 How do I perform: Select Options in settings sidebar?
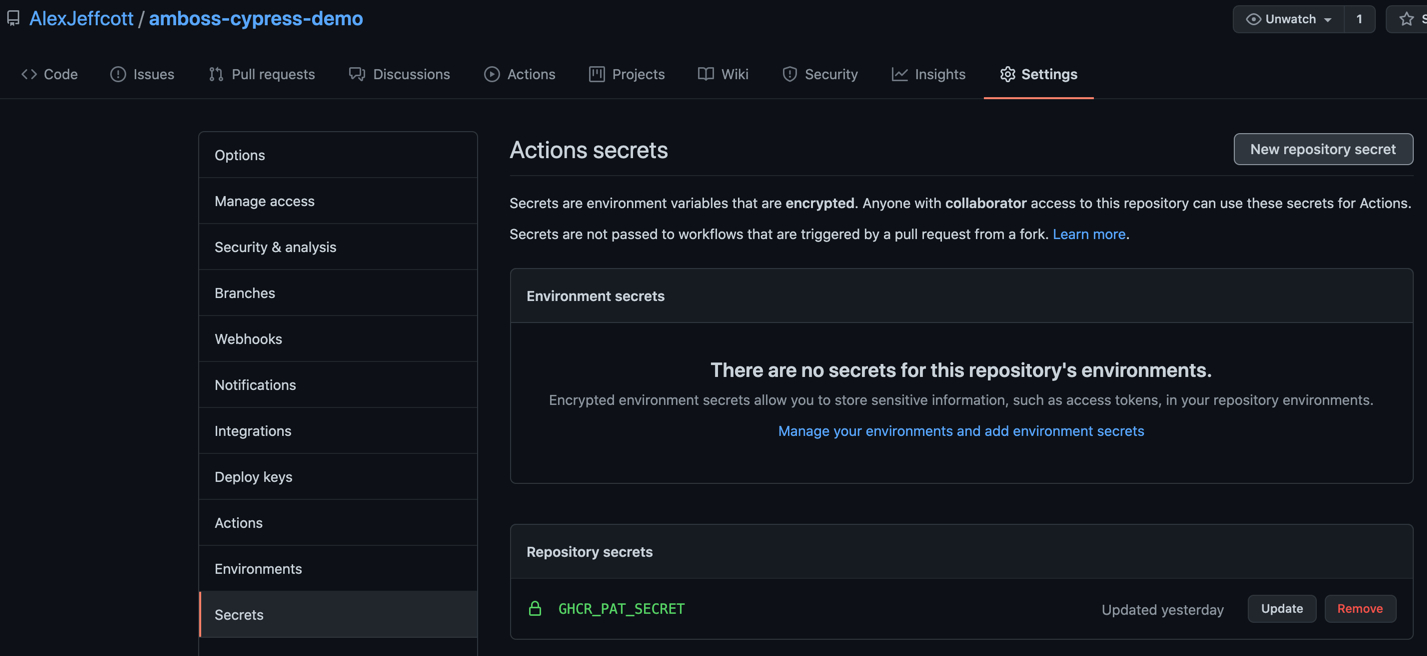tap(338, 155)
